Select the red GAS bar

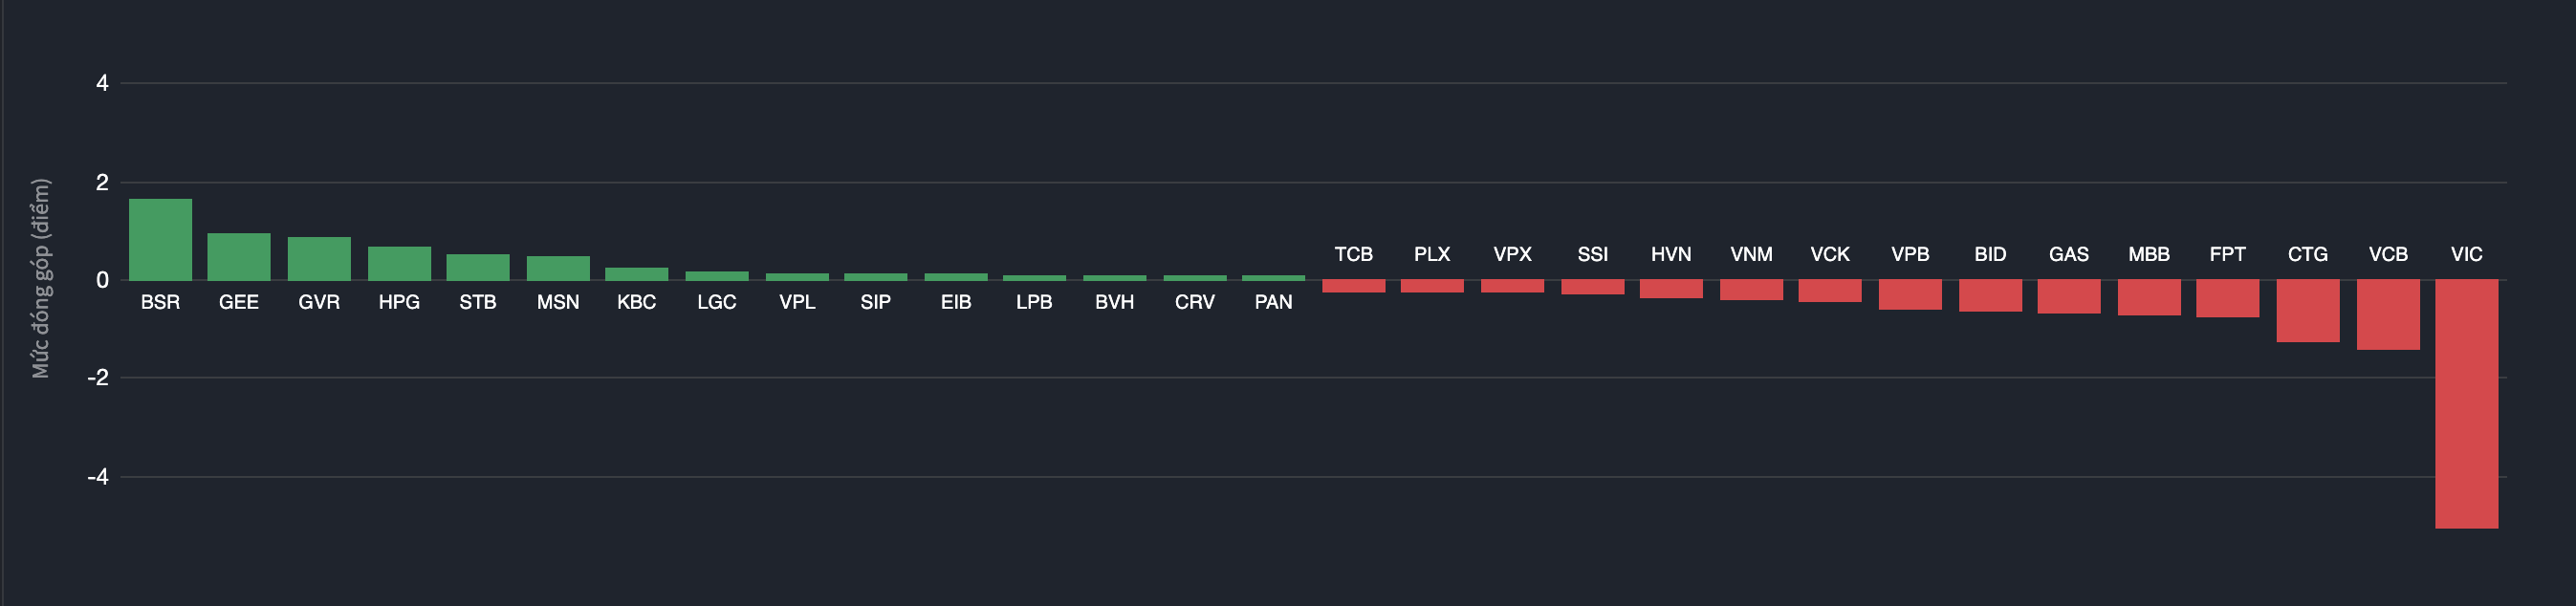(2069, 296)
